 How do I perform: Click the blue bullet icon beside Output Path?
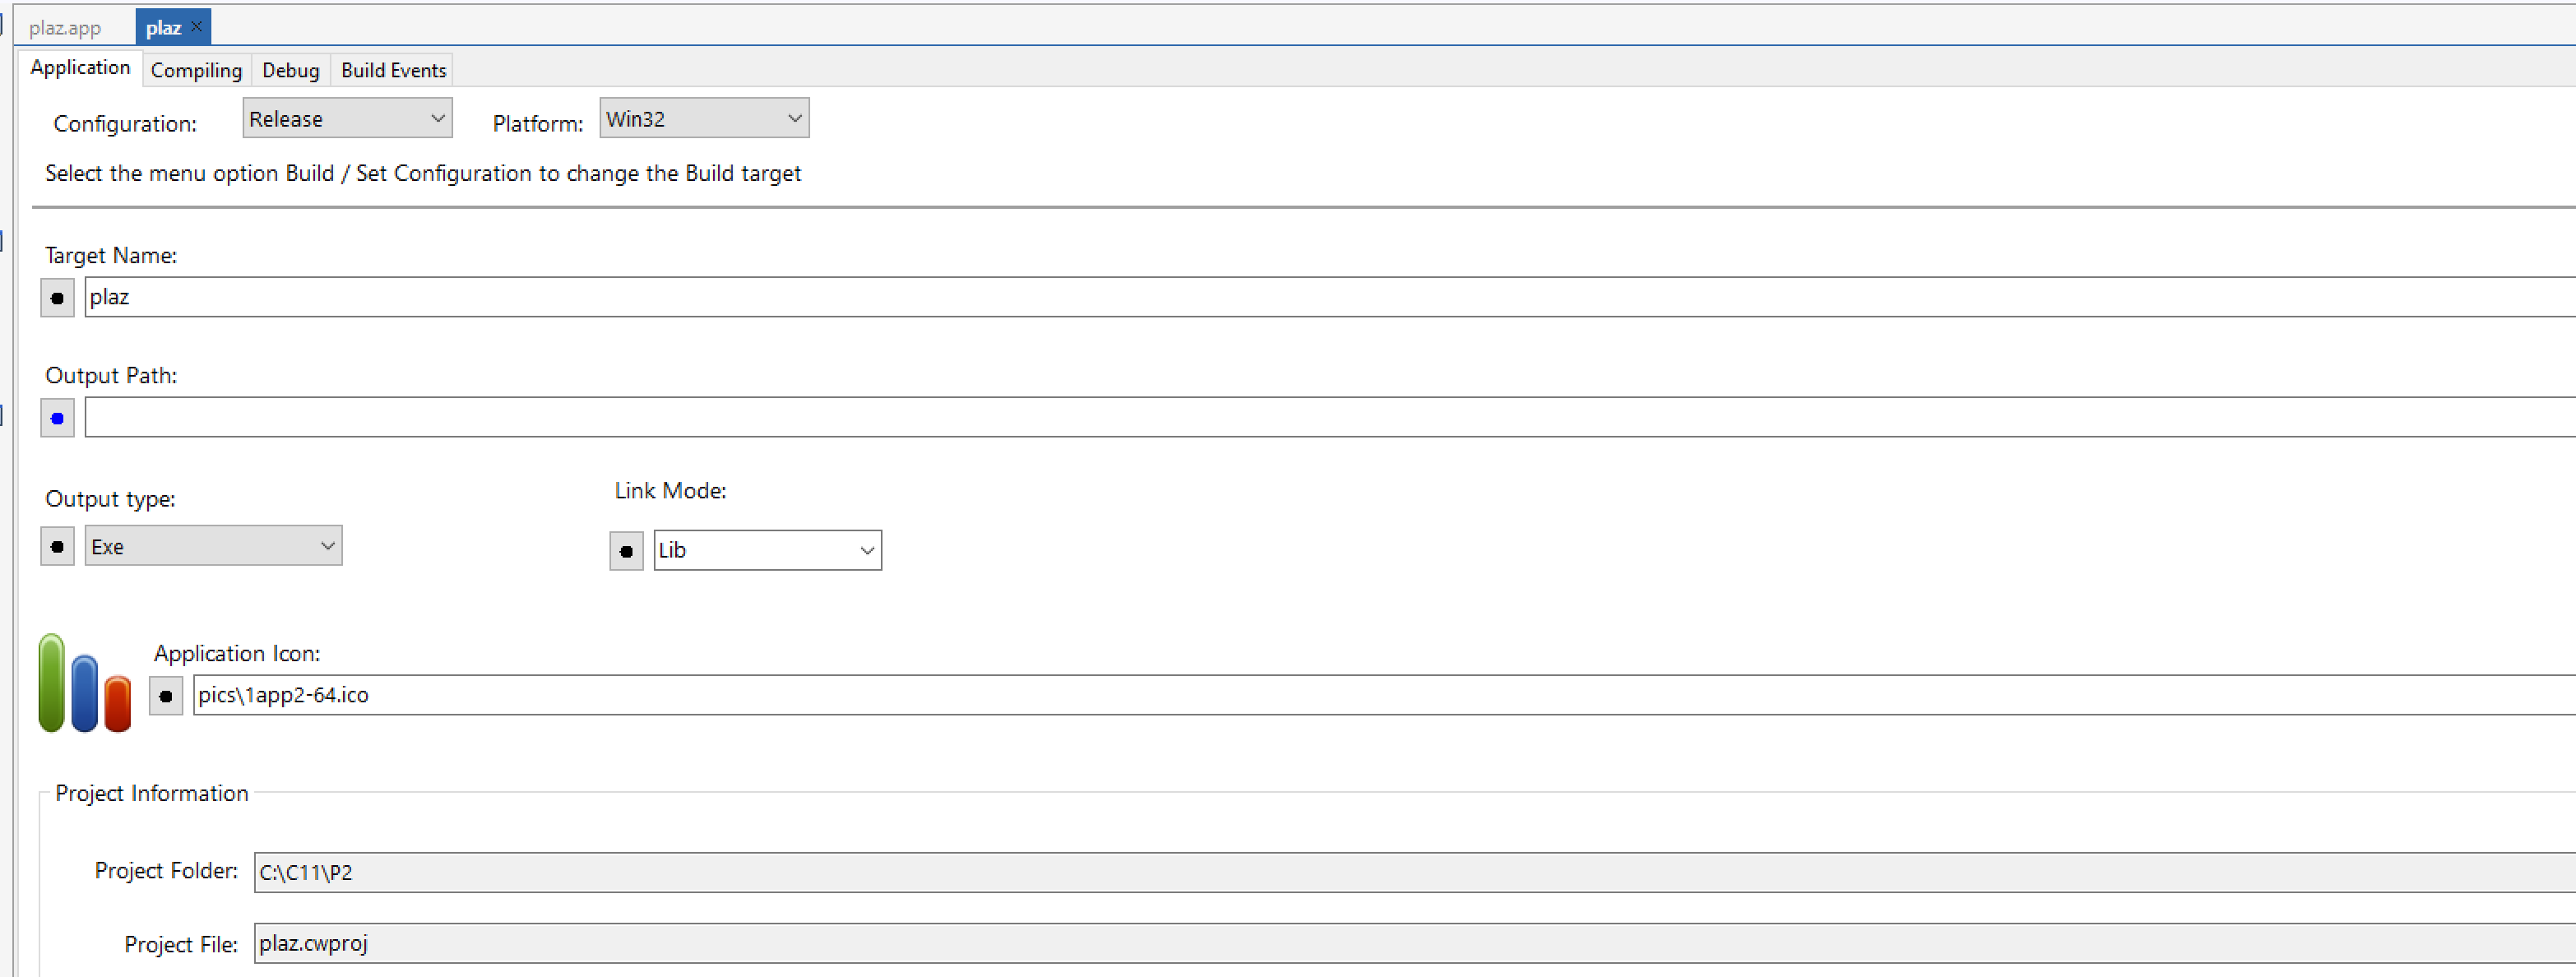[57, 418]
